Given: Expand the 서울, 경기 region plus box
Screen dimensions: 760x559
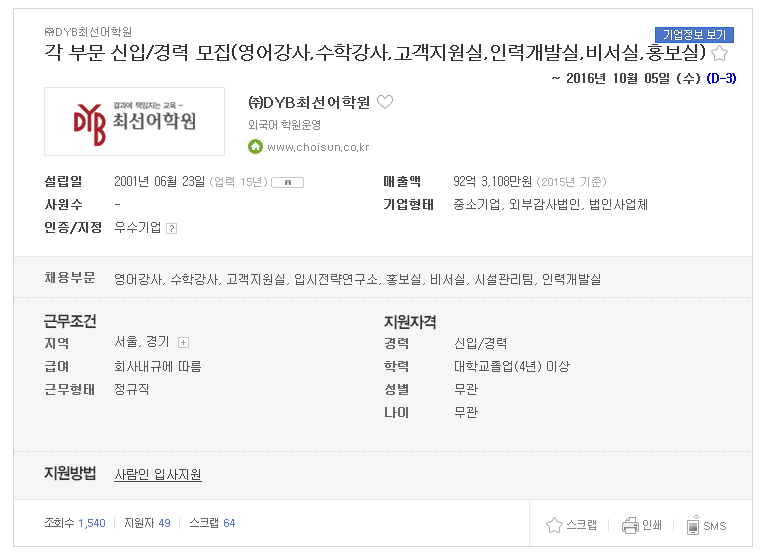Looking at the screenshot, I should click(x=183, y=343).
